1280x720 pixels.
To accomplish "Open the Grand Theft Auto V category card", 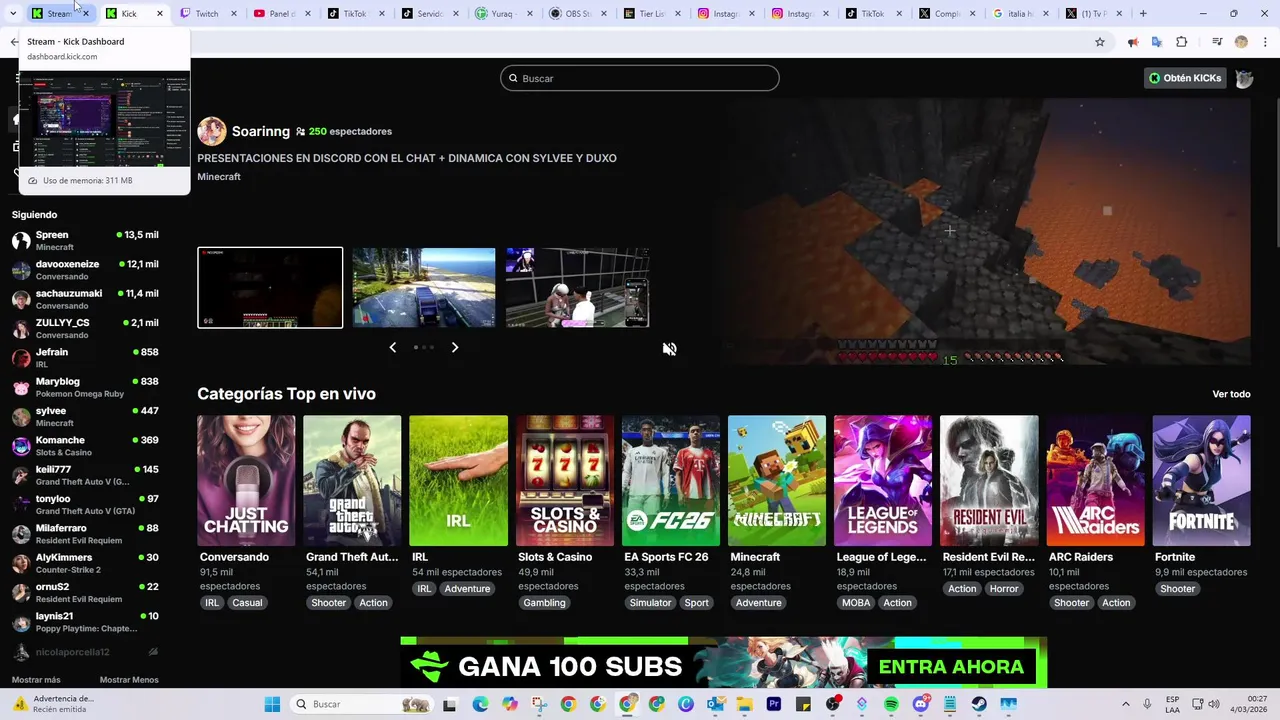I will pyautogui.click(x=352, y=481).
